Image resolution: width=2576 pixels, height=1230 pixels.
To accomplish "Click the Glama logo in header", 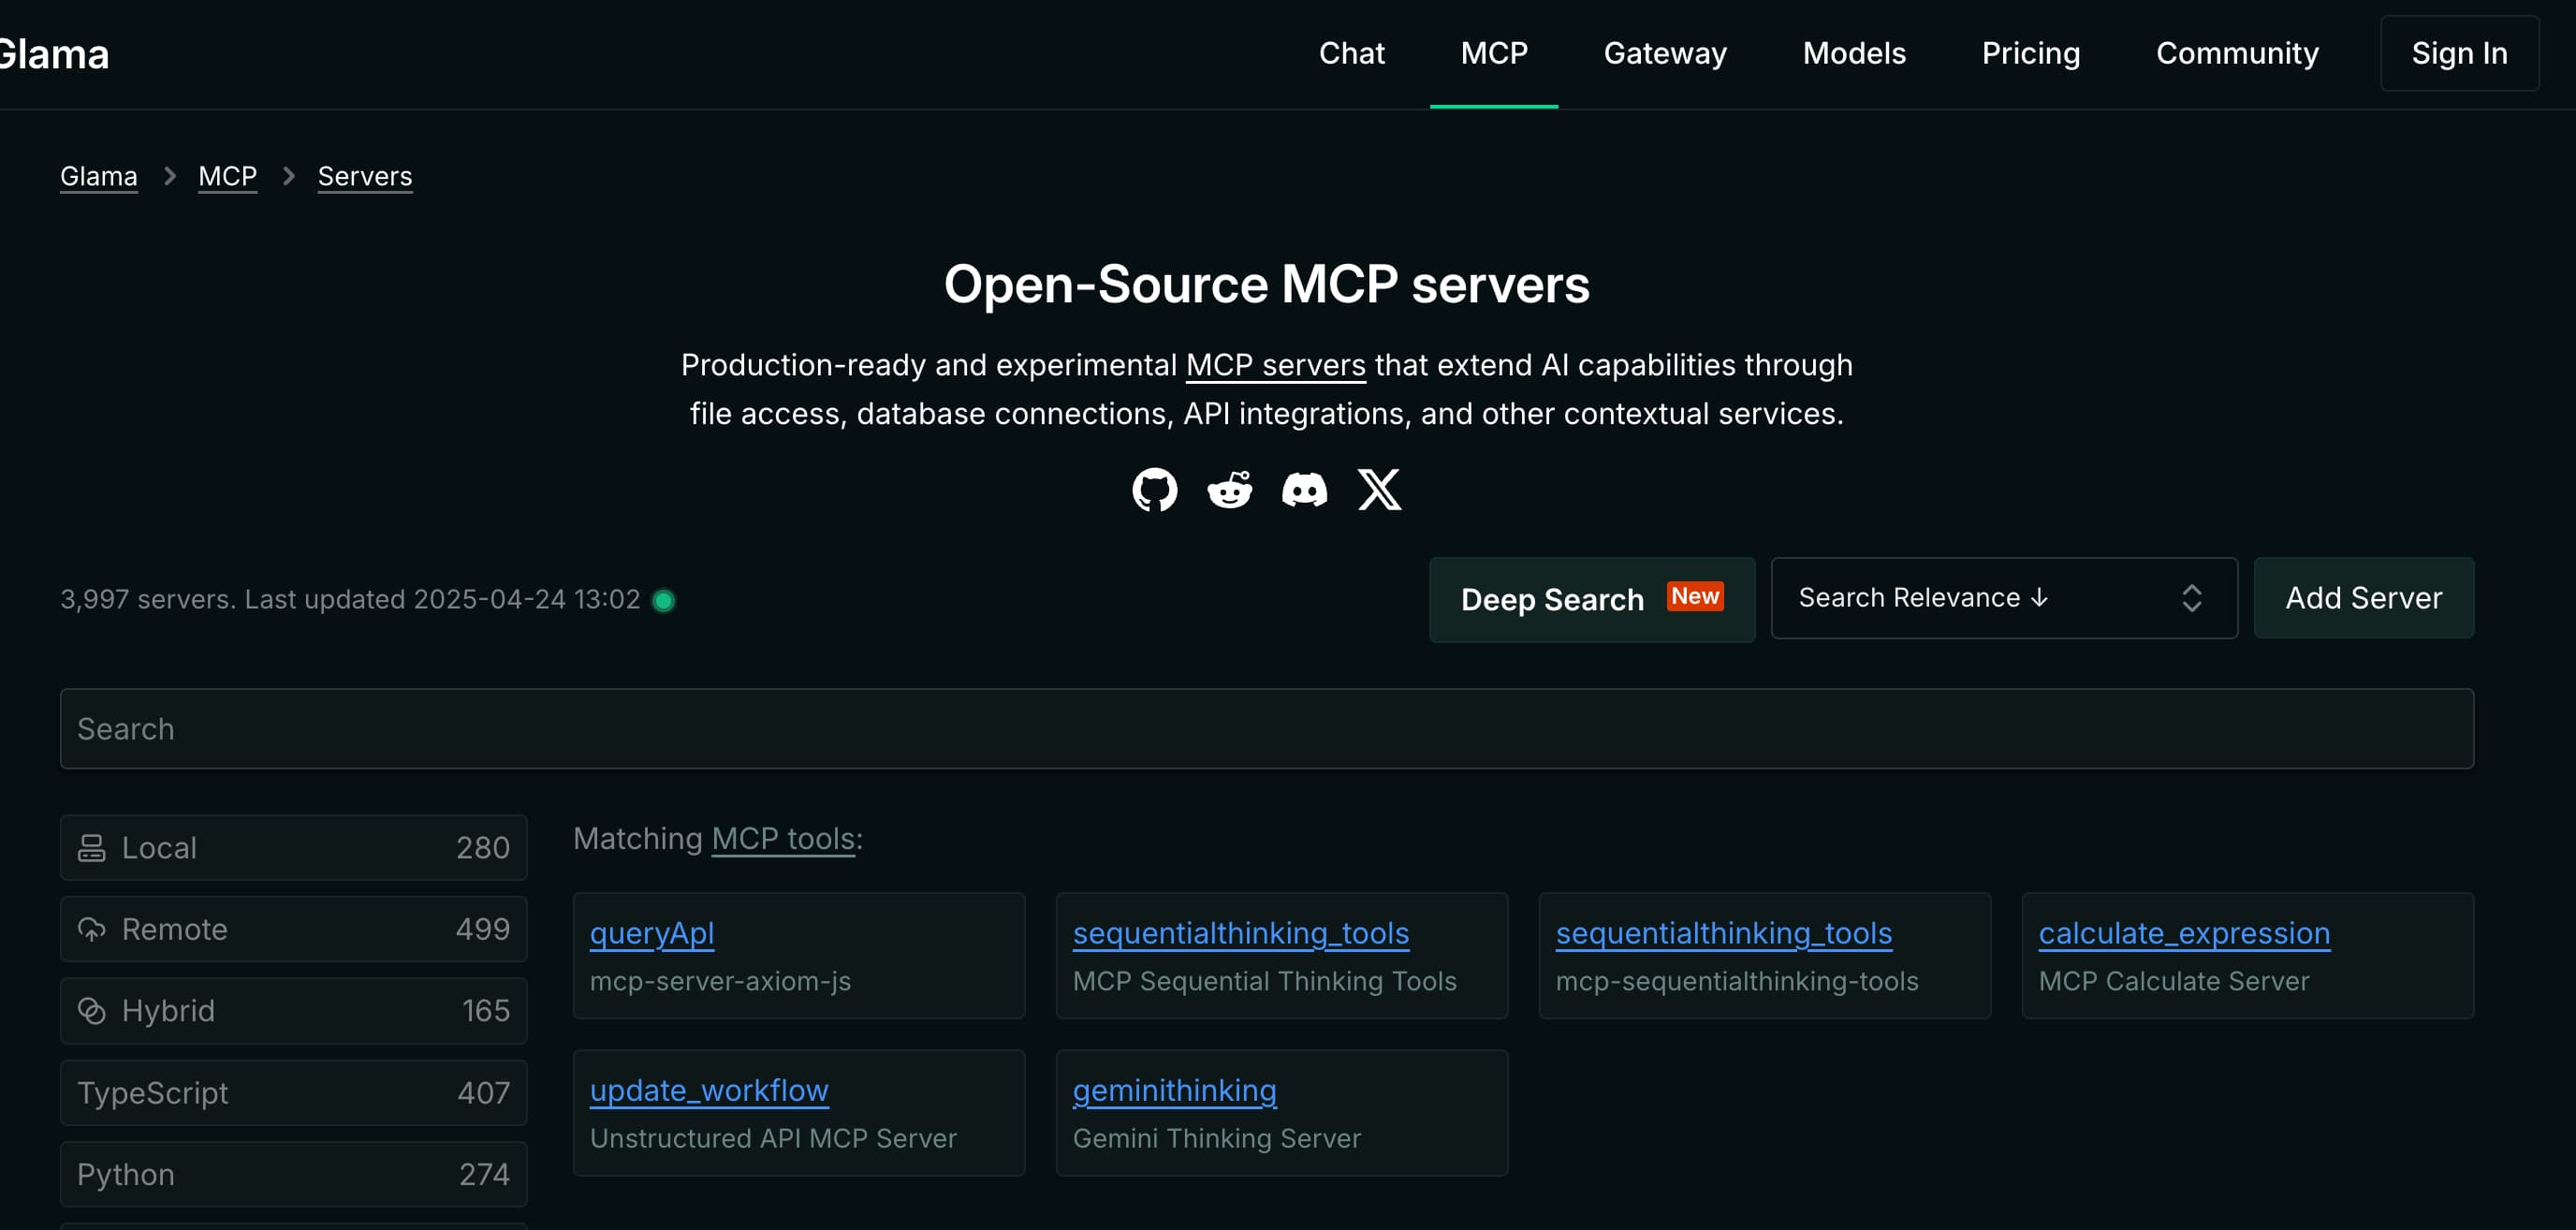I will [x=54, y=54].
